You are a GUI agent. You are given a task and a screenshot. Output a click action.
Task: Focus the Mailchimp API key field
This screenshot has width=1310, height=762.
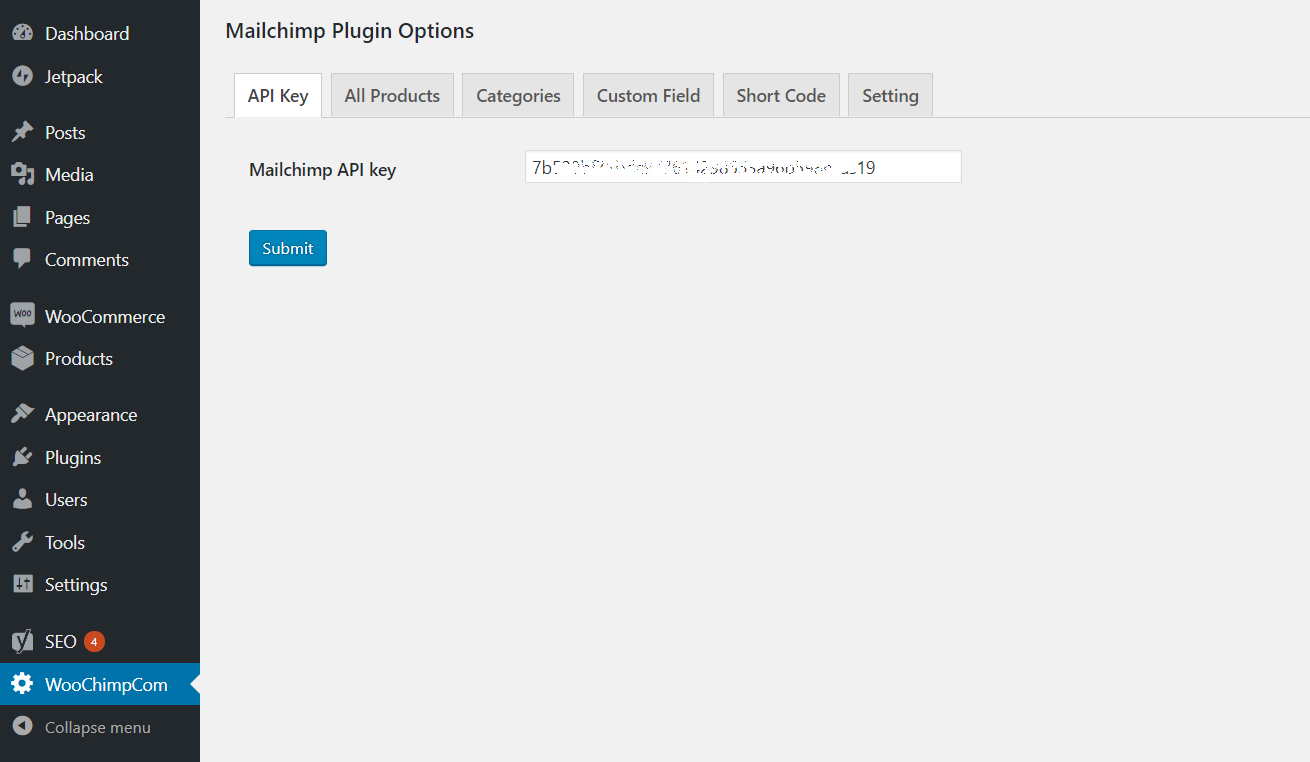(742, 167)
